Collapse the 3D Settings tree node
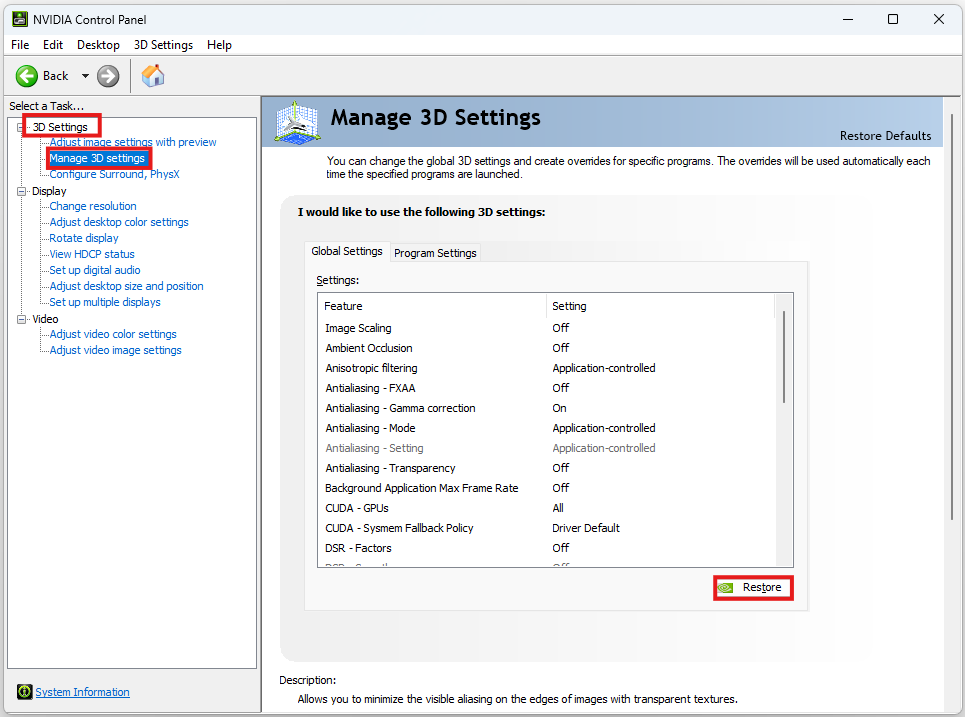The height and width of the screenshot is (717, 965). click(x=20, y=127)
